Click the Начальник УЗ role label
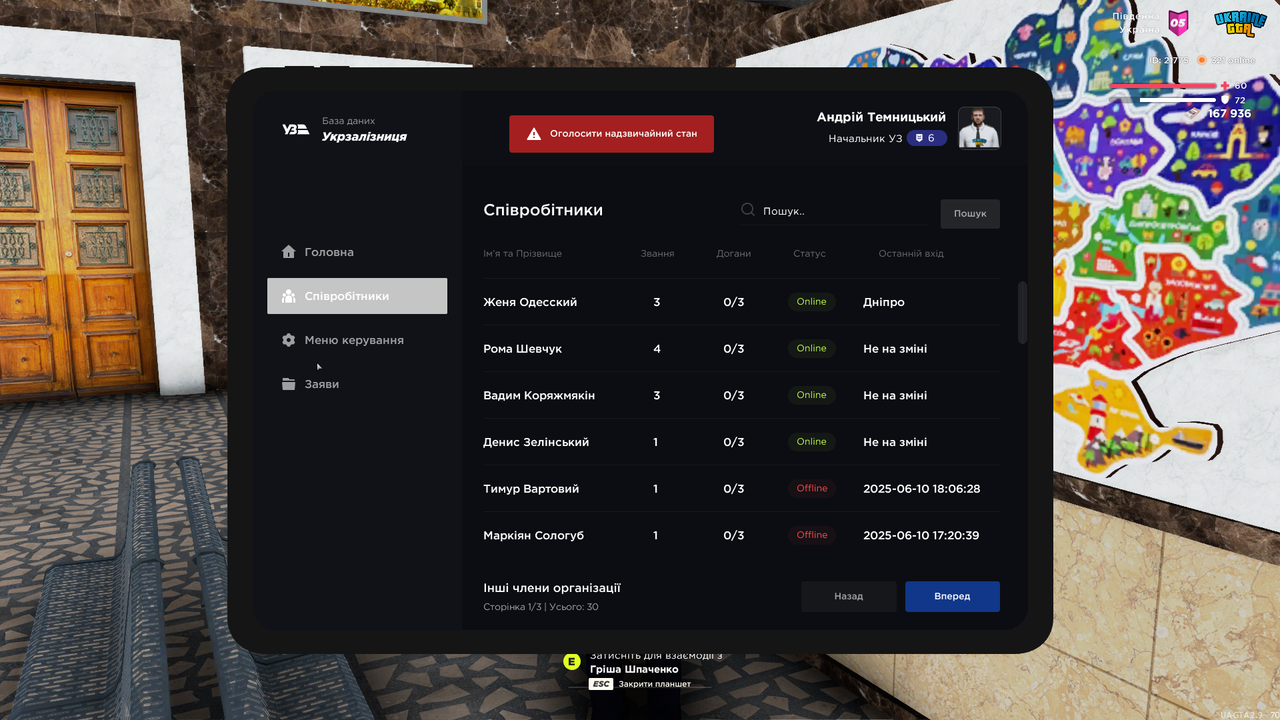This screenshot has height=720, width=1280. pyautogui.click(x=865, y=138)
